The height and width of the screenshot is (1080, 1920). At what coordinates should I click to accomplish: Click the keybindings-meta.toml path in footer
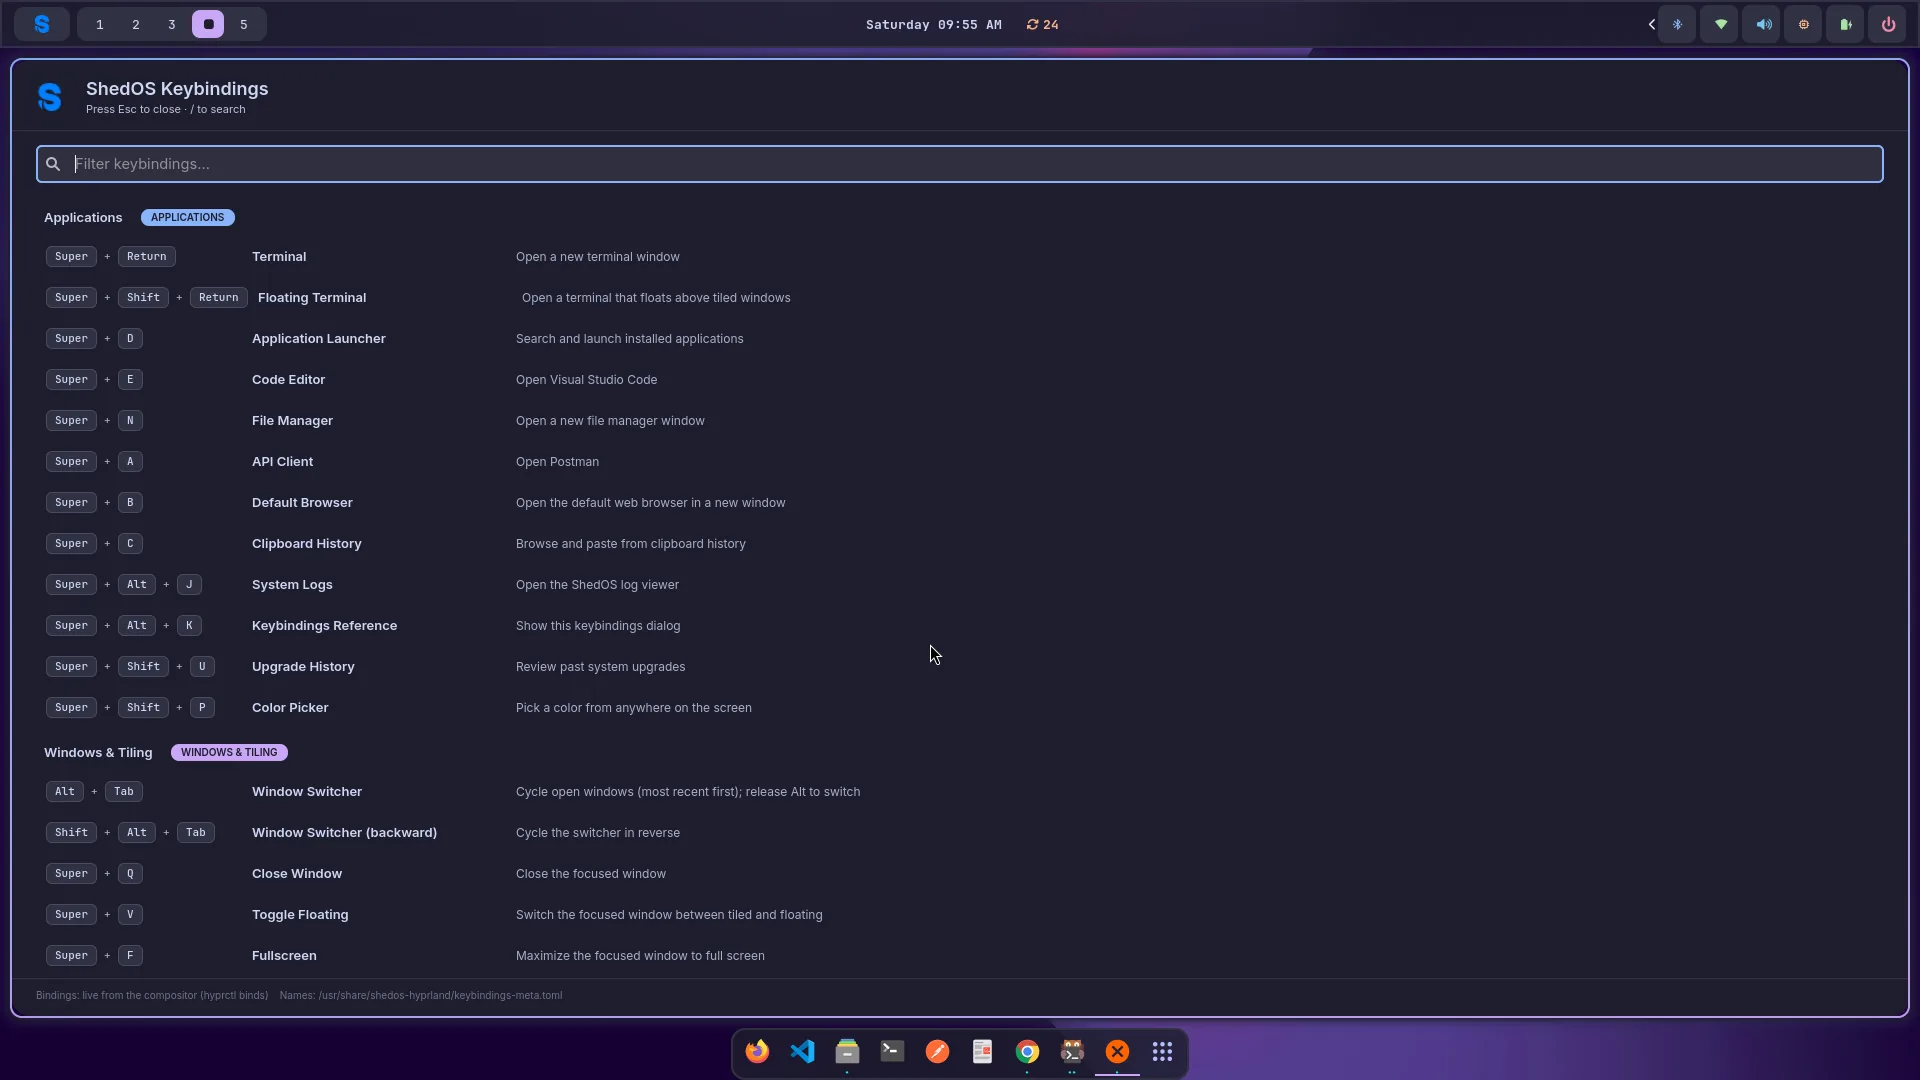(x=440, y=995)
